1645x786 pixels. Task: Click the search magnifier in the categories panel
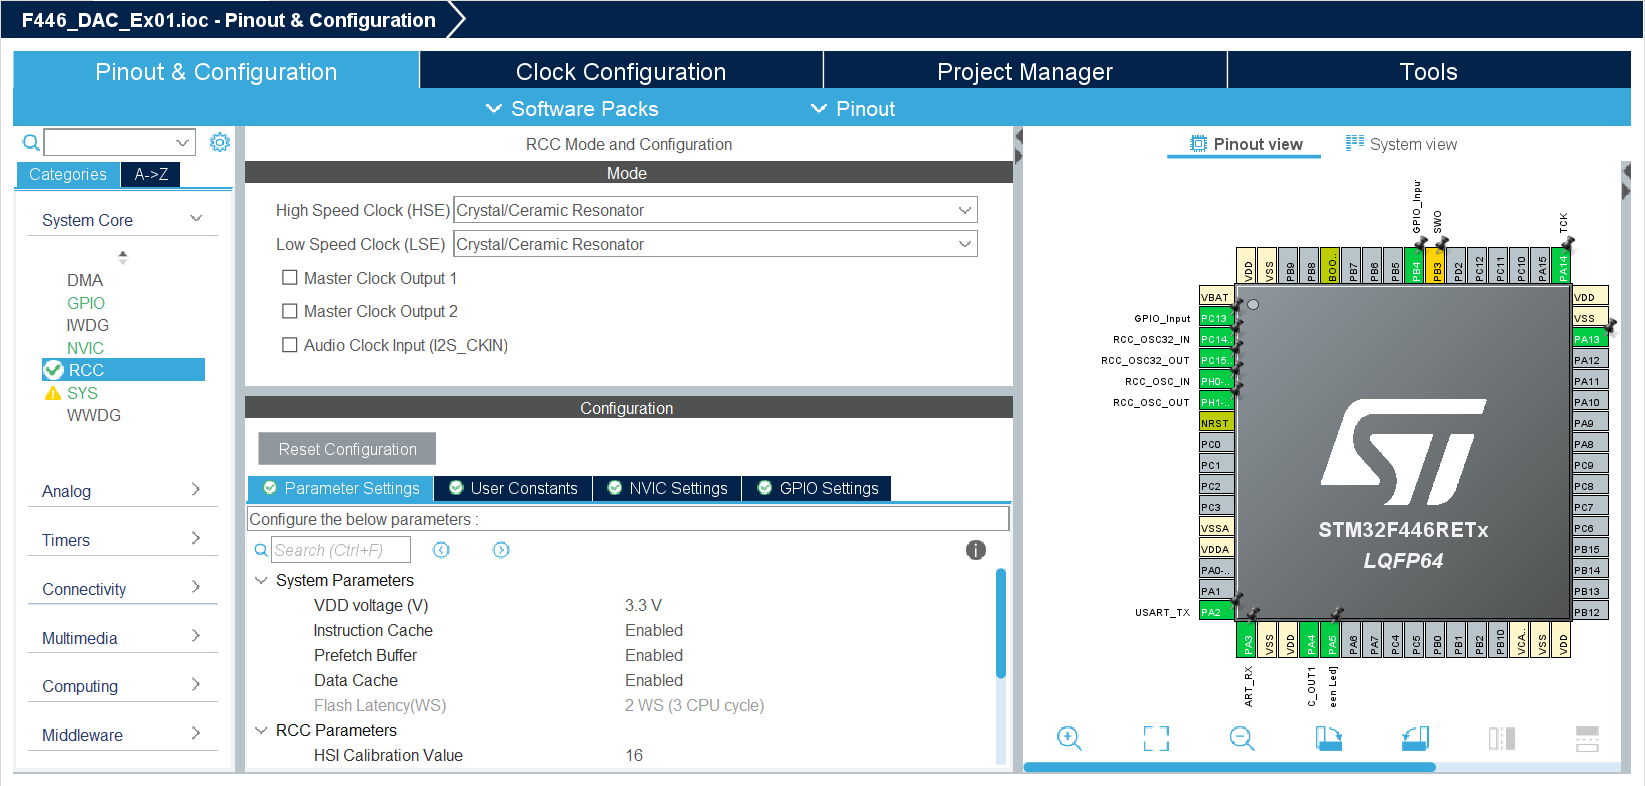point(31,142)
